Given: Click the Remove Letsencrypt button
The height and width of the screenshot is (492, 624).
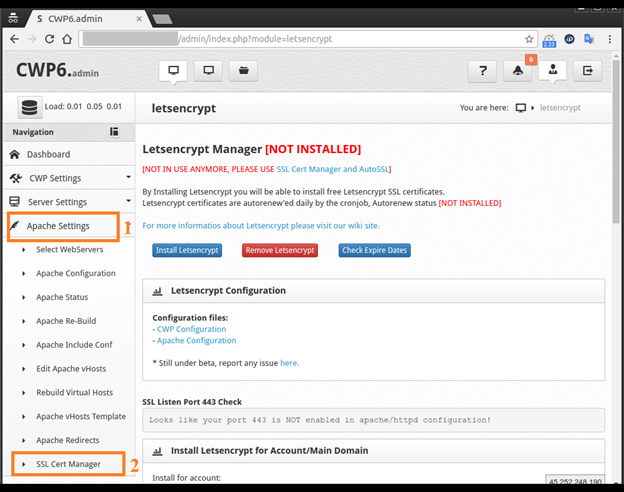Looking at the screenshot, I should coord(280,250).
